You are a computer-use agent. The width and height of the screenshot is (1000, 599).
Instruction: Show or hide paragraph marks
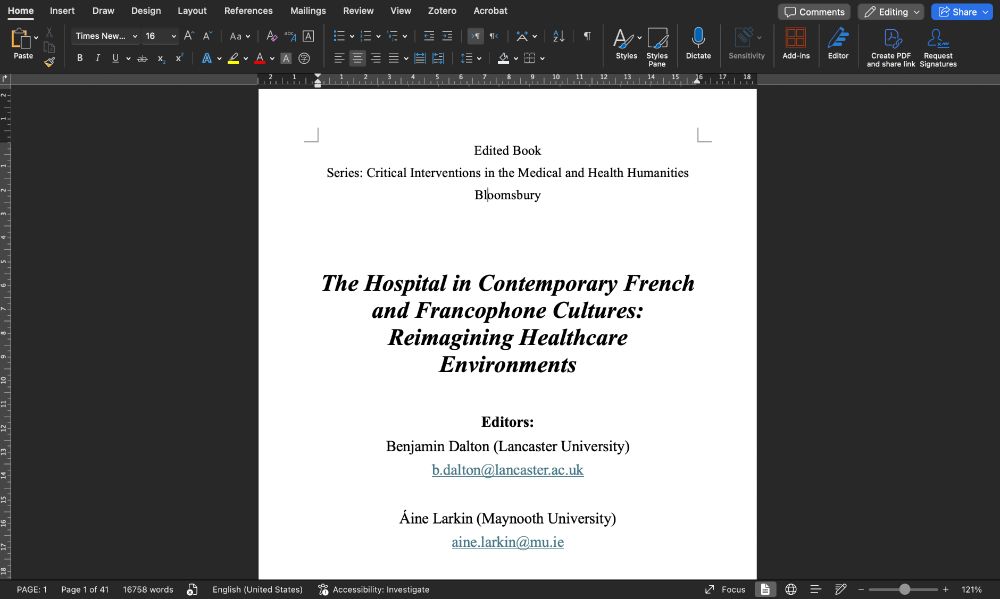[x=587, y=36]
